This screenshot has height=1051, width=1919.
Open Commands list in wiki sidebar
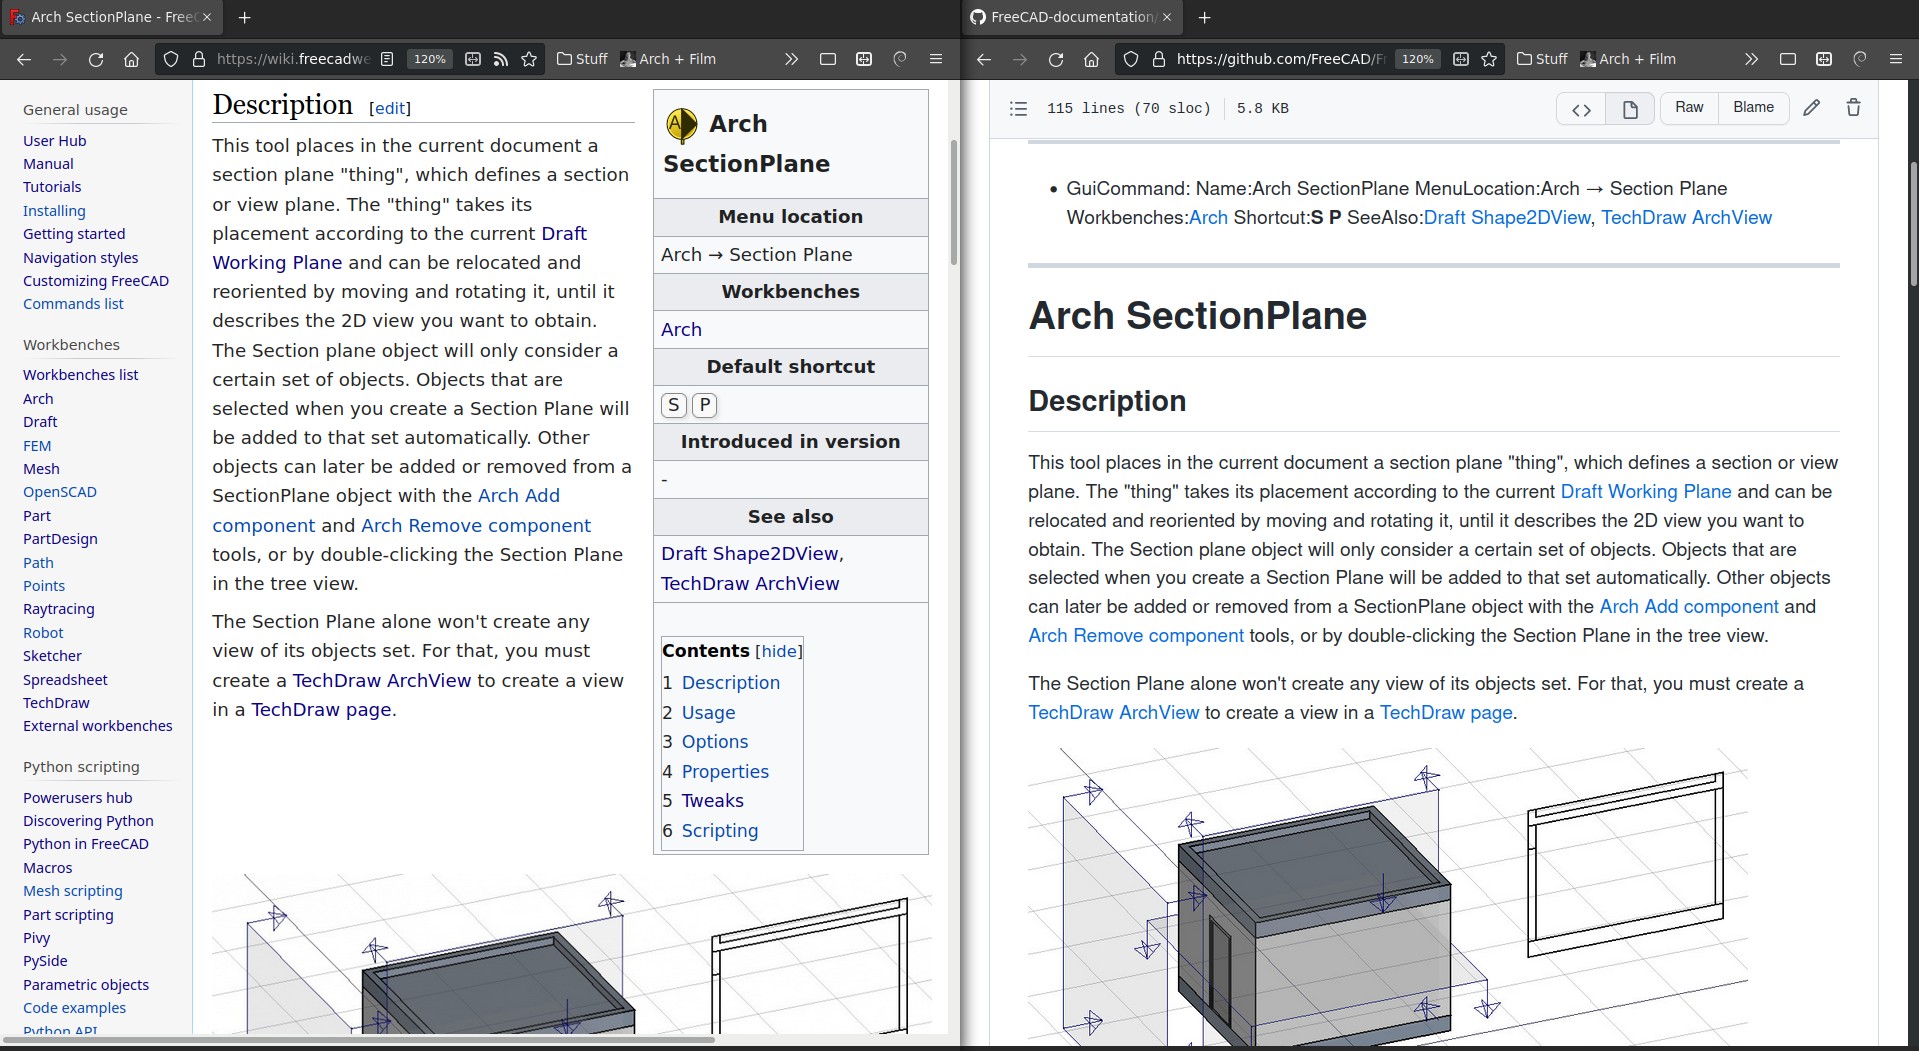point(73,304)
